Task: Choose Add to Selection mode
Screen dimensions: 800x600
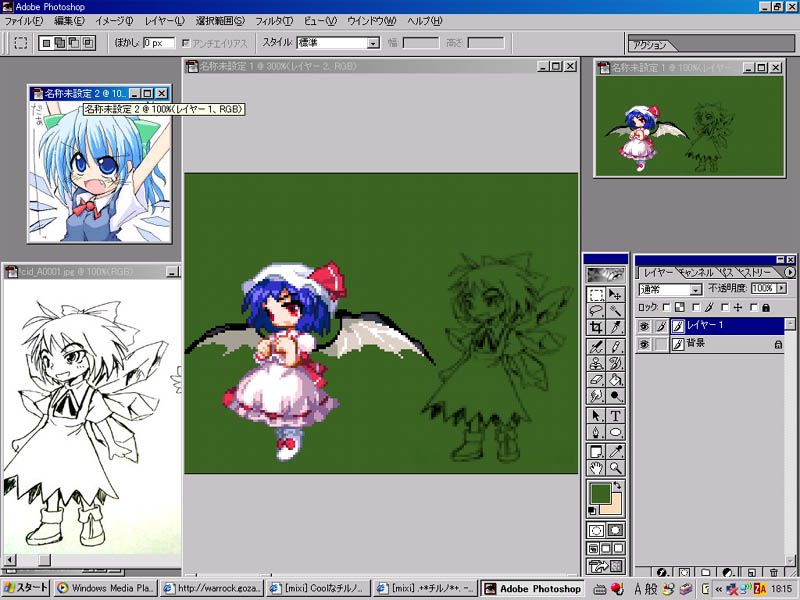Action: (x=60, y=43)
